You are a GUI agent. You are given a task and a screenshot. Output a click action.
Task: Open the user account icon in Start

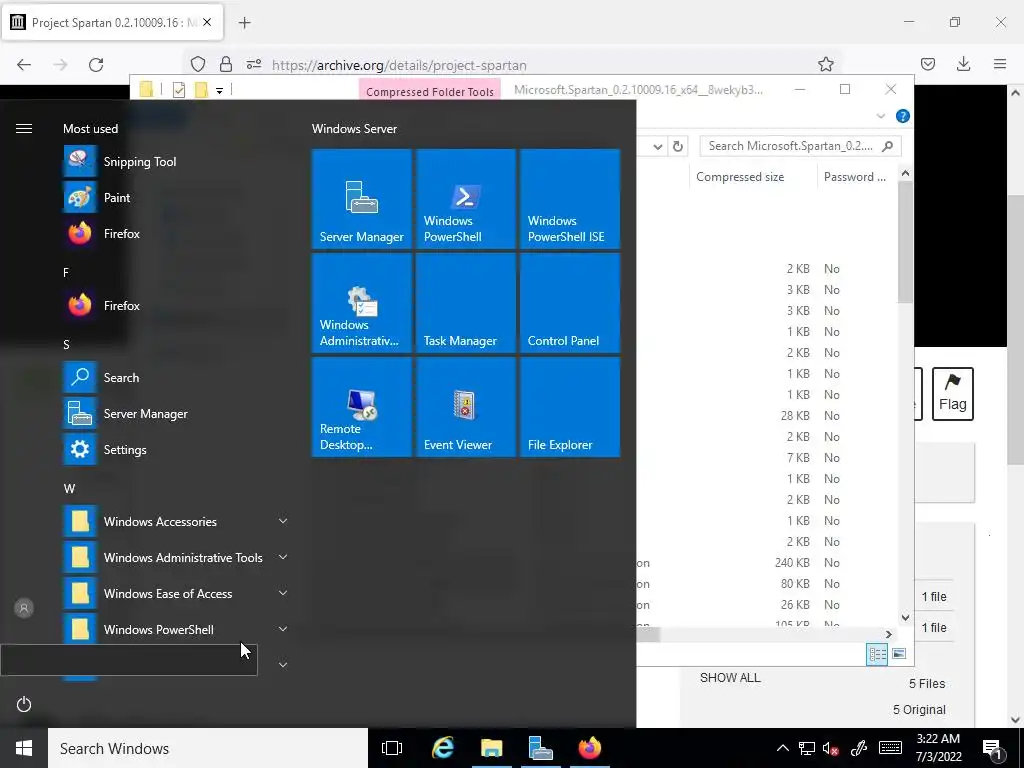pyautogui.click(x=24, y=608)
